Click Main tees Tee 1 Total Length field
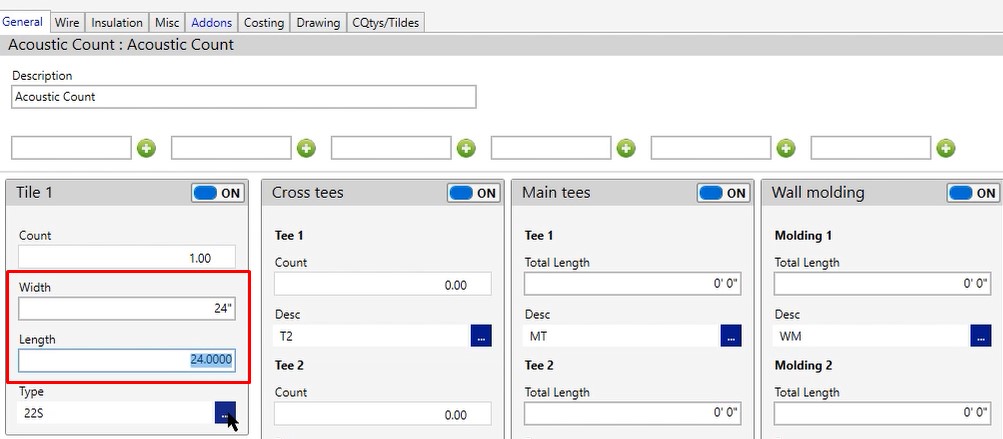 [x=633, y=284]
